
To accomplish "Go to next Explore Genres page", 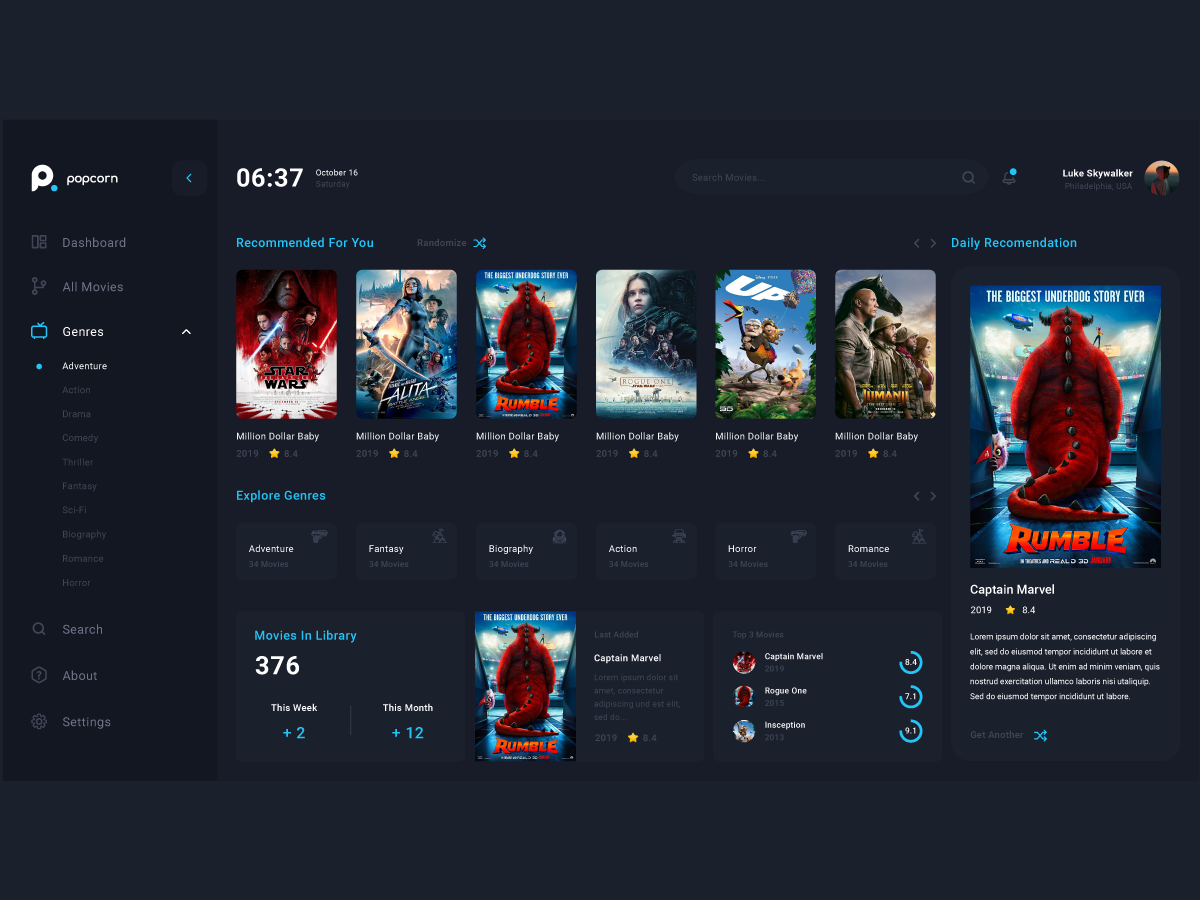I will click(933, 496).
